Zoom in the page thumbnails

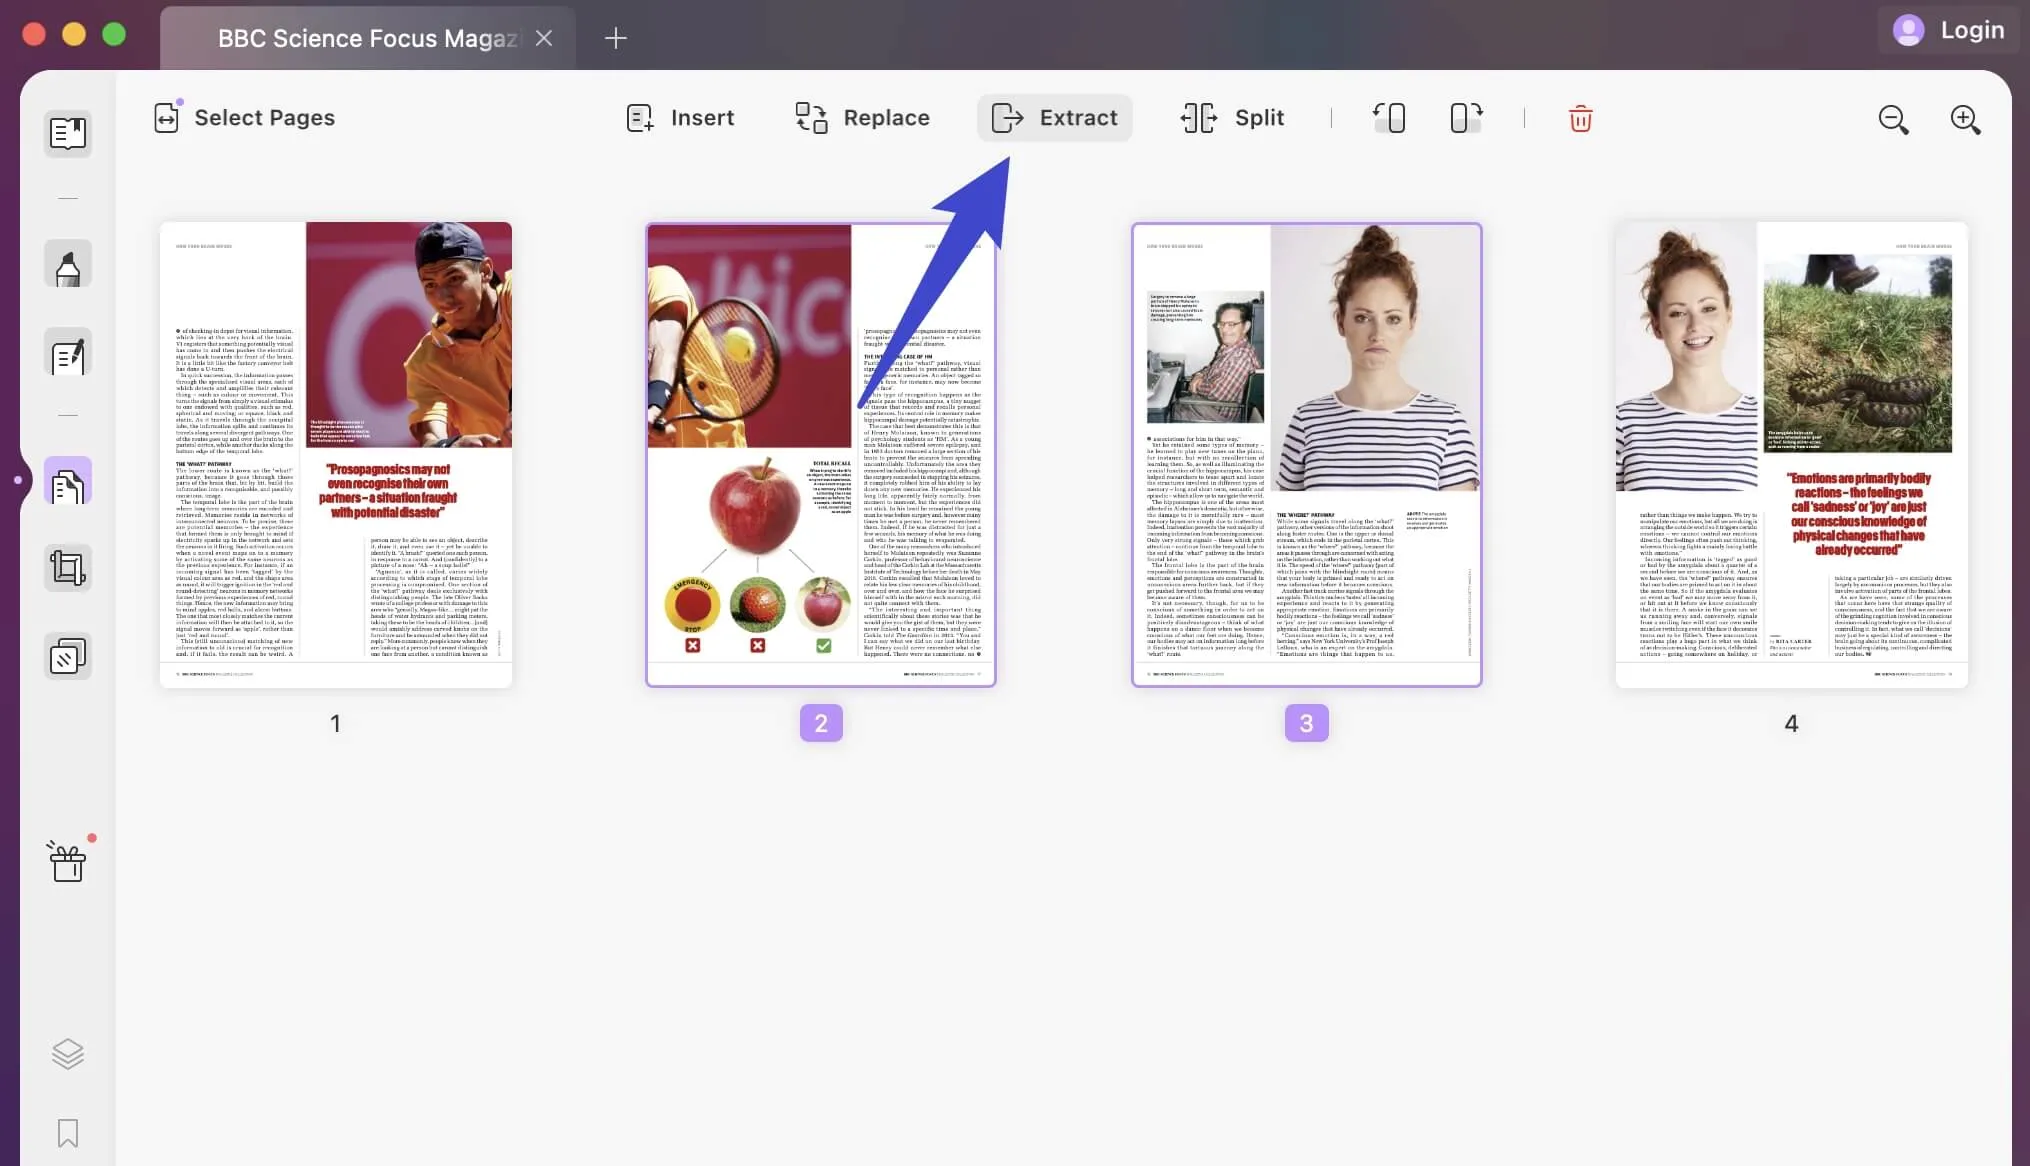(1965, 119)
